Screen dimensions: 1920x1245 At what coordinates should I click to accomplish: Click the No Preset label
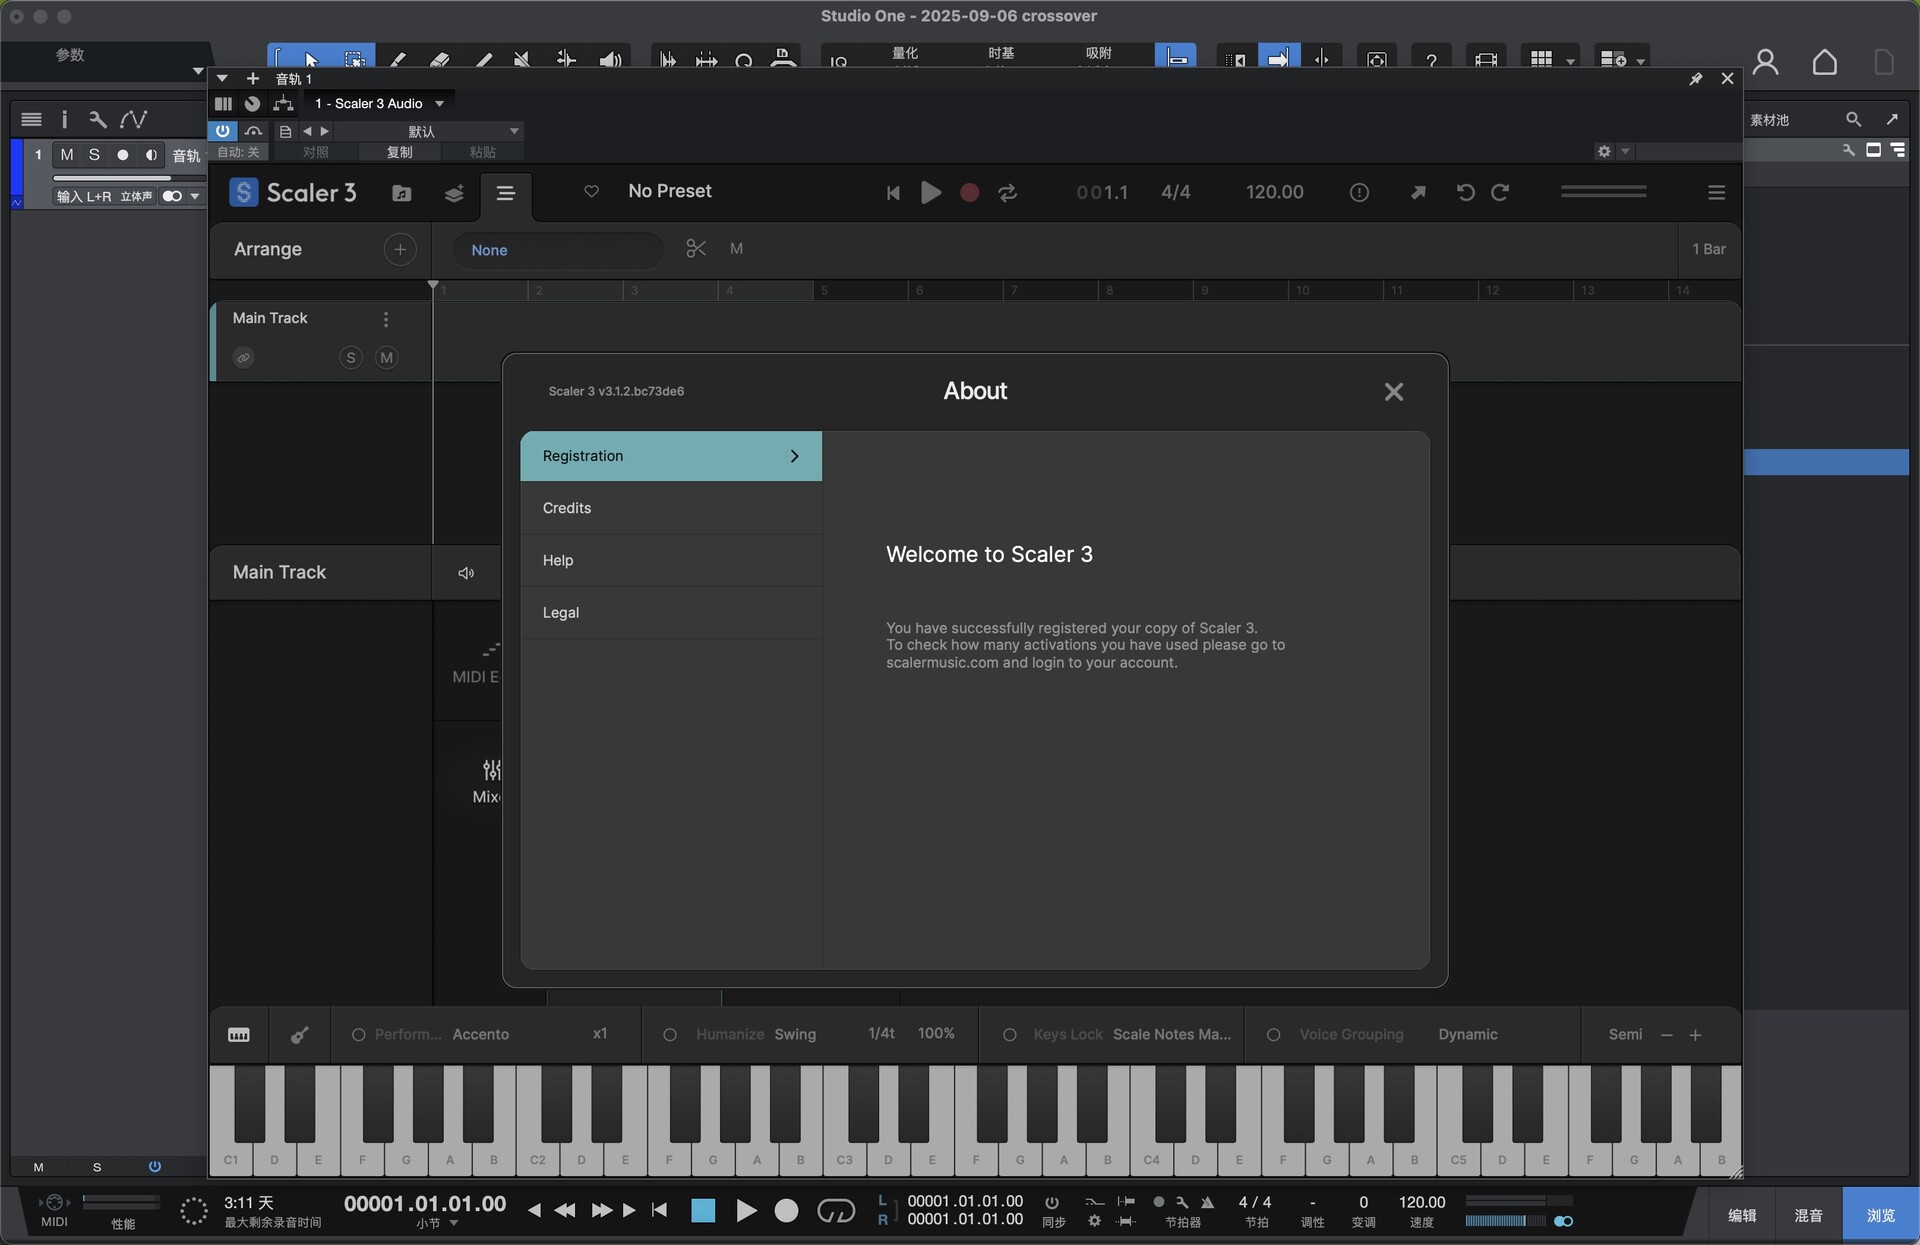[x=669, y=192]
